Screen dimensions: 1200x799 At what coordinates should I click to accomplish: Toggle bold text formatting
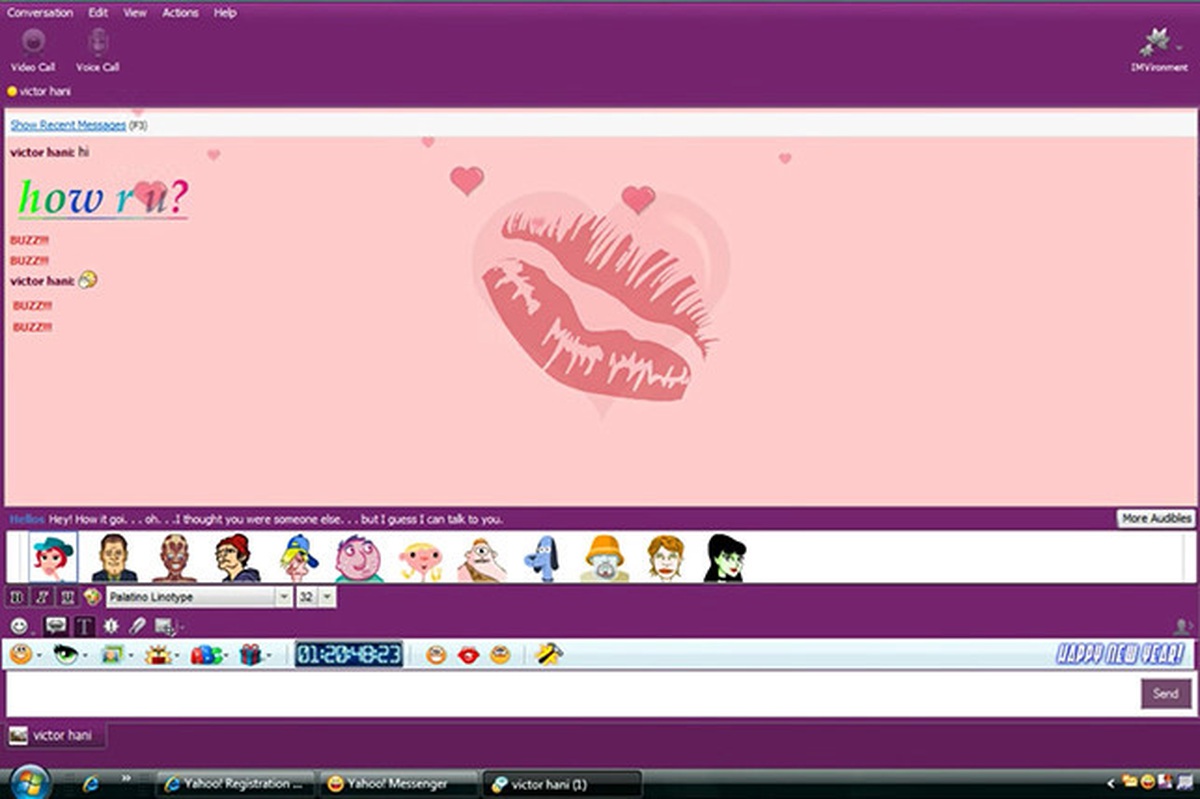(16, 597)
